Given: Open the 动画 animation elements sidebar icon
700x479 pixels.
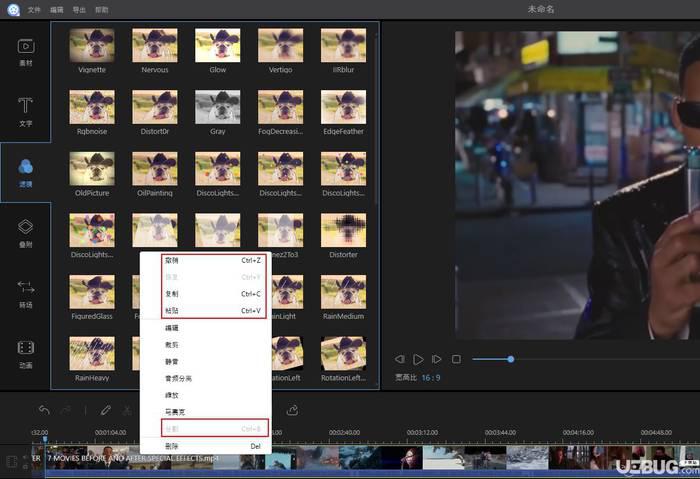Looking at the screenshot, I should click(x=26, y=348).
